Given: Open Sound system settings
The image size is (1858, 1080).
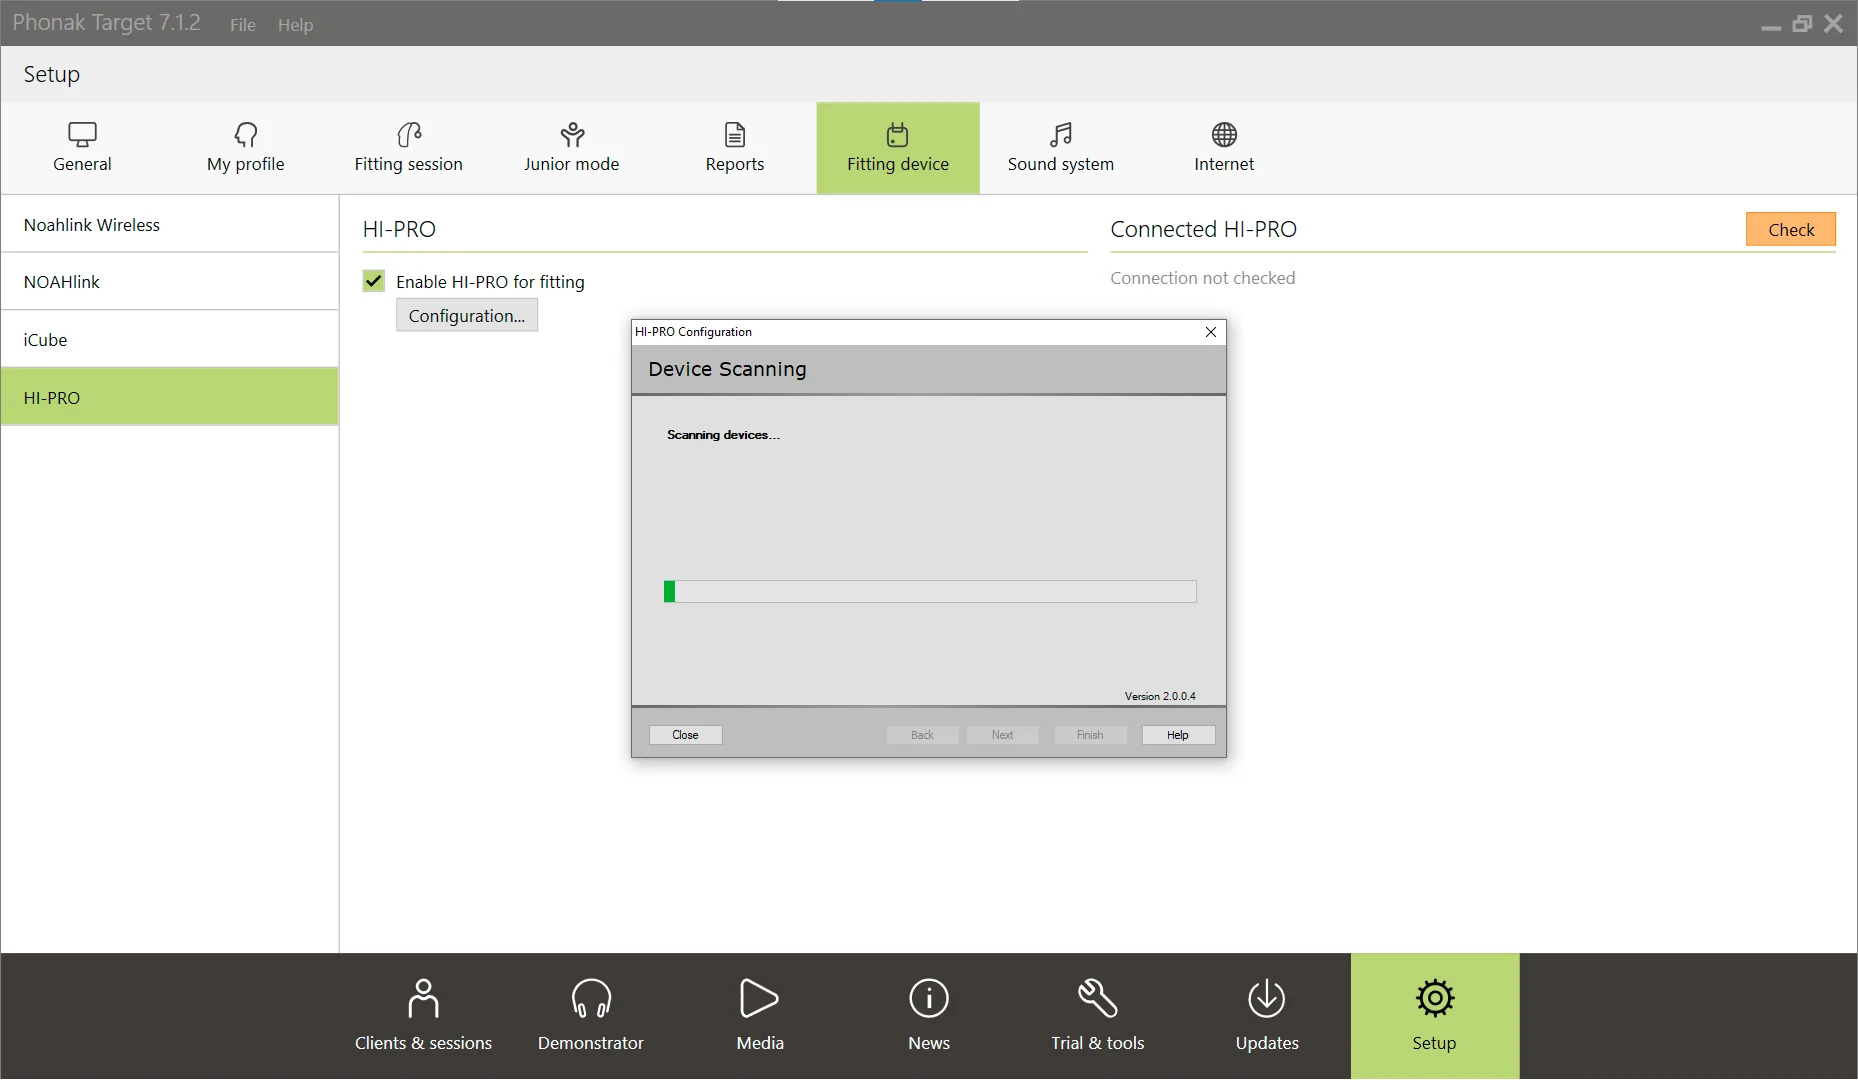Looking at the screenshot, I should coord(1061,148).
